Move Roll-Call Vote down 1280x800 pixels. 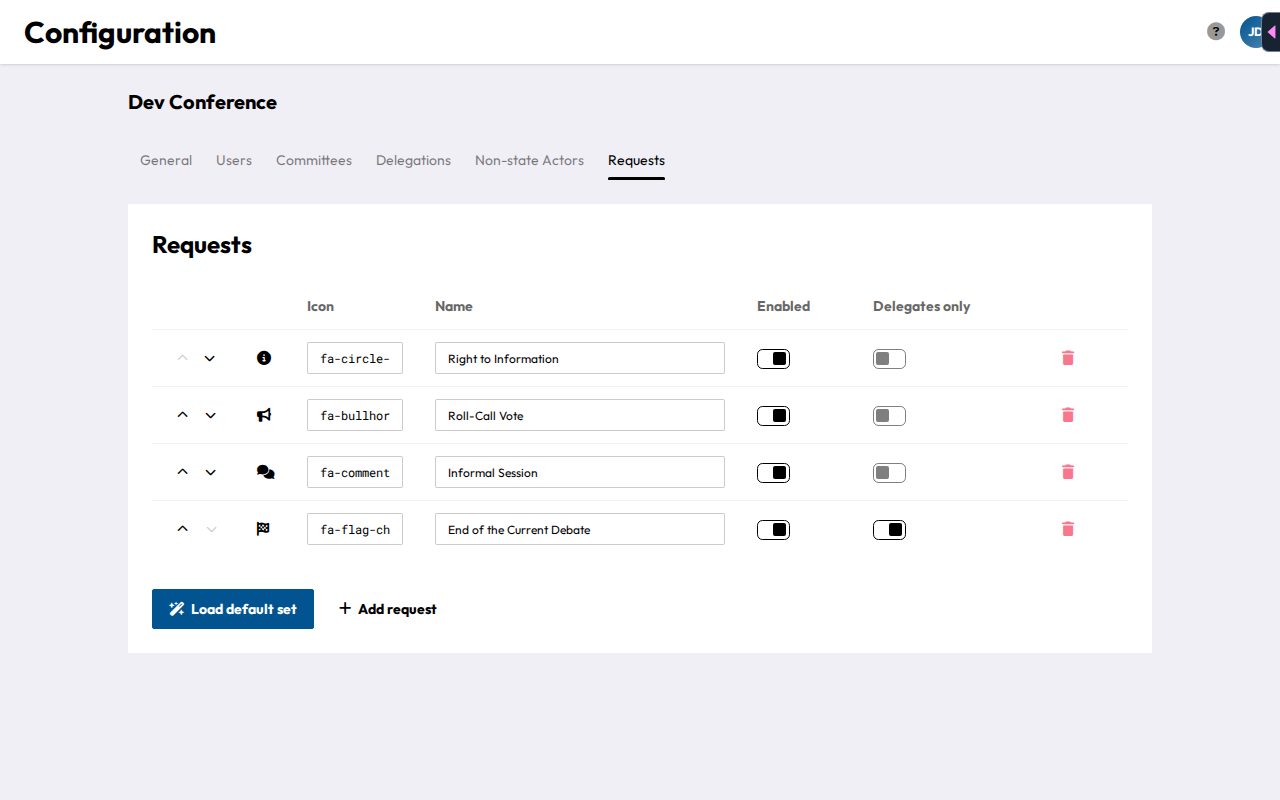(210, 415)
